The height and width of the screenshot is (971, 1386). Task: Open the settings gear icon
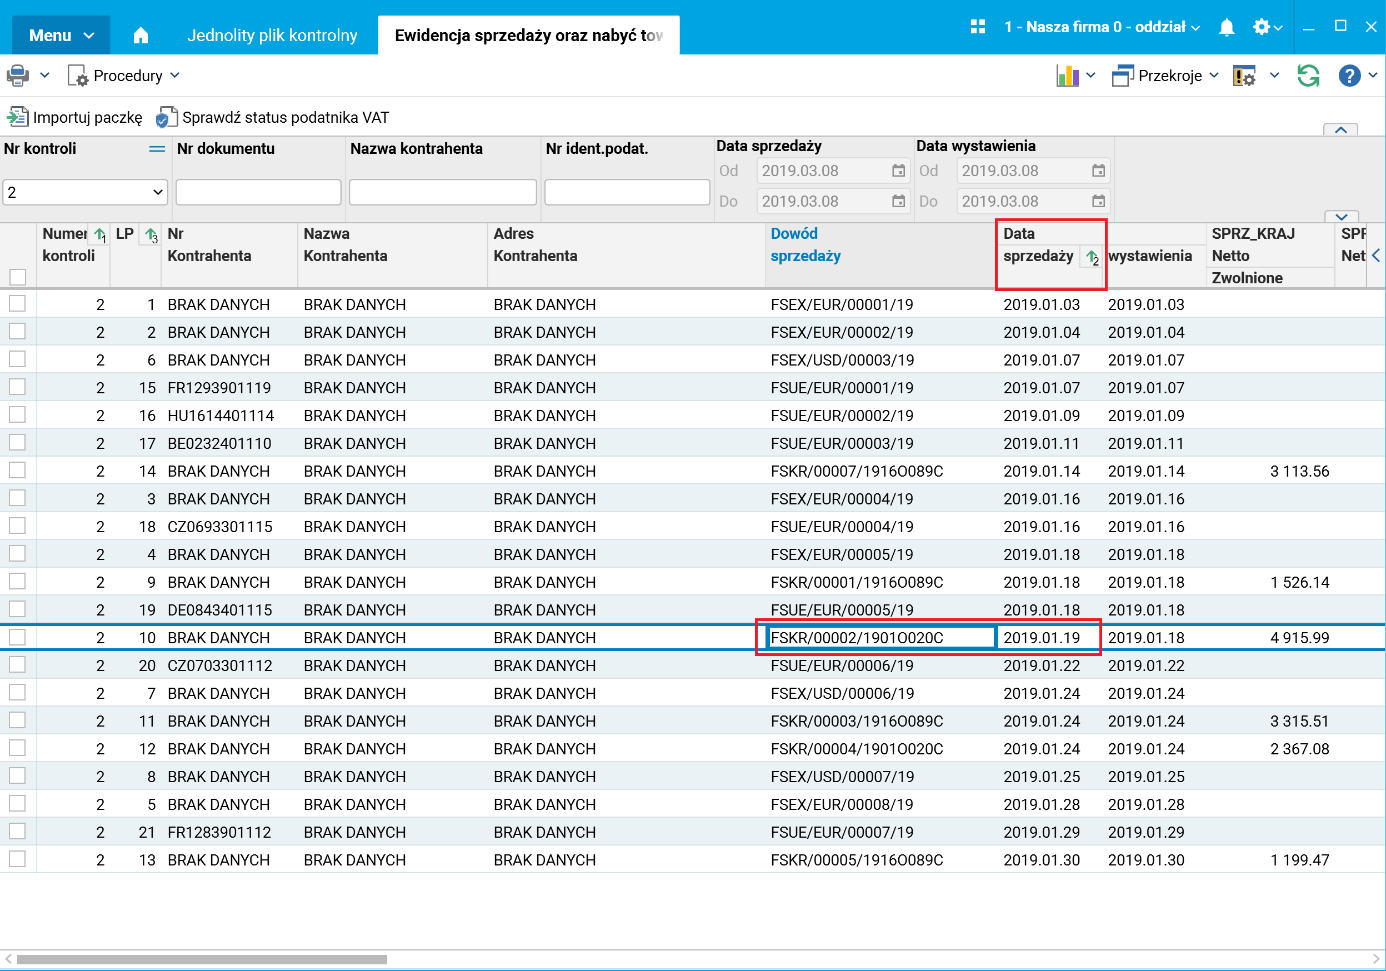[1262, 27]
